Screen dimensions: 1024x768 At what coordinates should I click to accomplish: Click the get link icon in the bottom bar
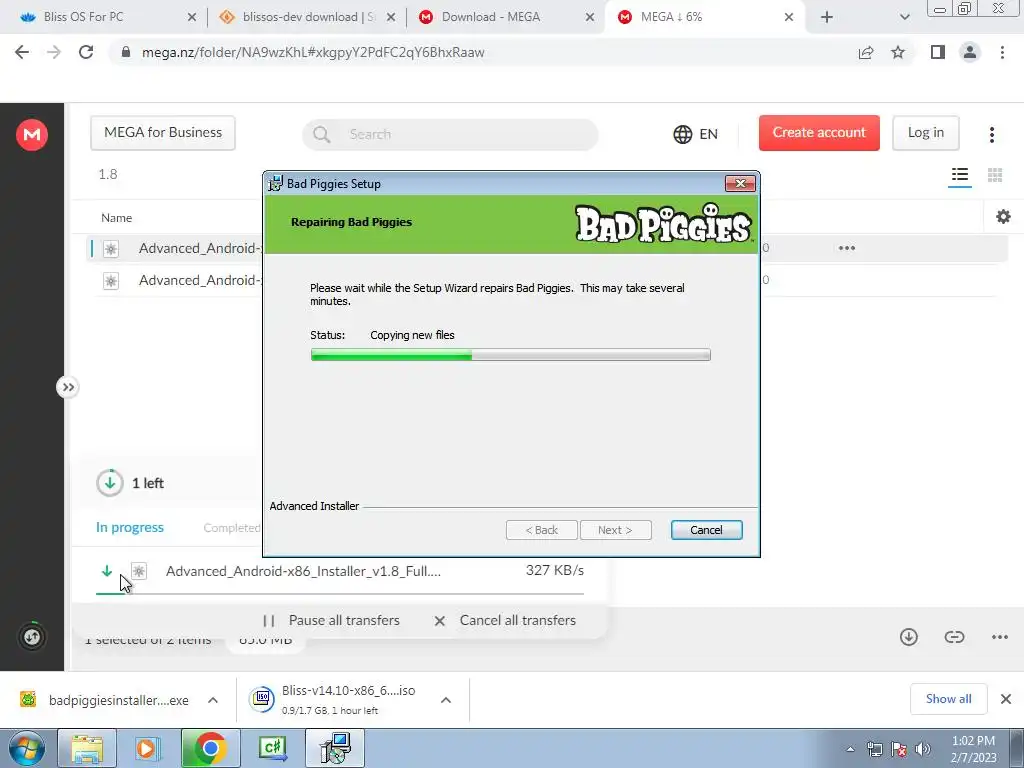tap(954, 637)
